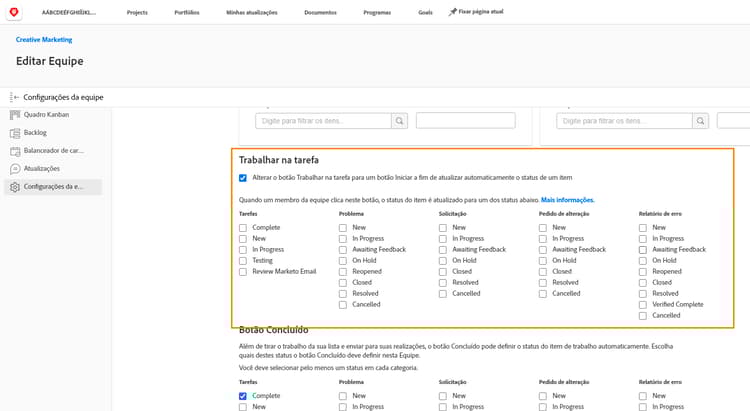Screen dimensions: 750x411
Task: Click the pin icon for Fixar página atual
Action: click(x=452, y=12)
